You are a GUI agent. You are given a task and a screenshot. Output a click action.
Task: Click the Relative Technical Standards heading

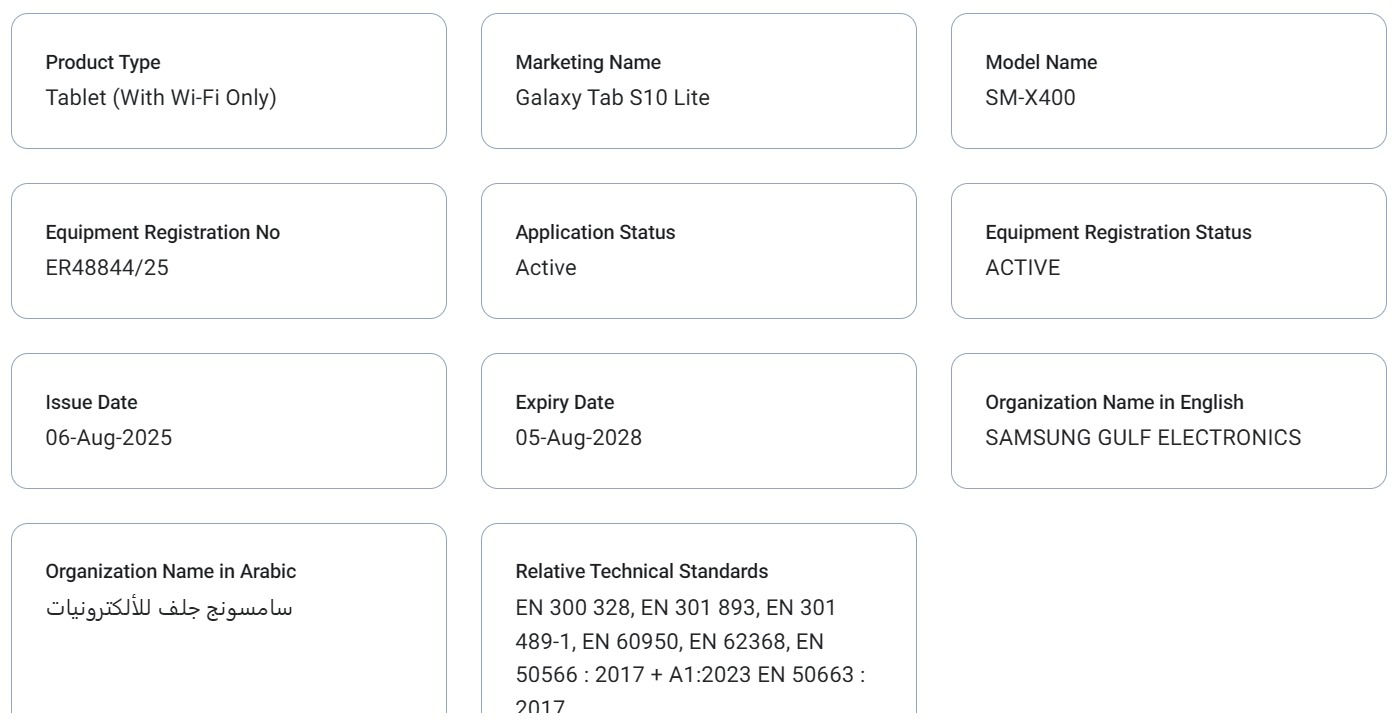click(x=642, y=572)
